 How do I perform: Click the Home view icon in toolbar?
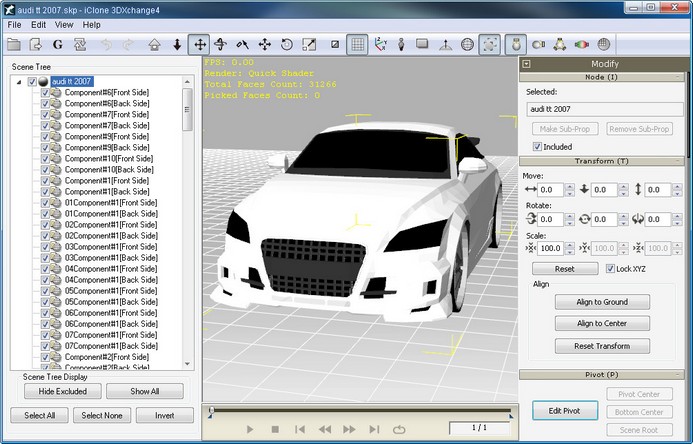tap(155, 44)
